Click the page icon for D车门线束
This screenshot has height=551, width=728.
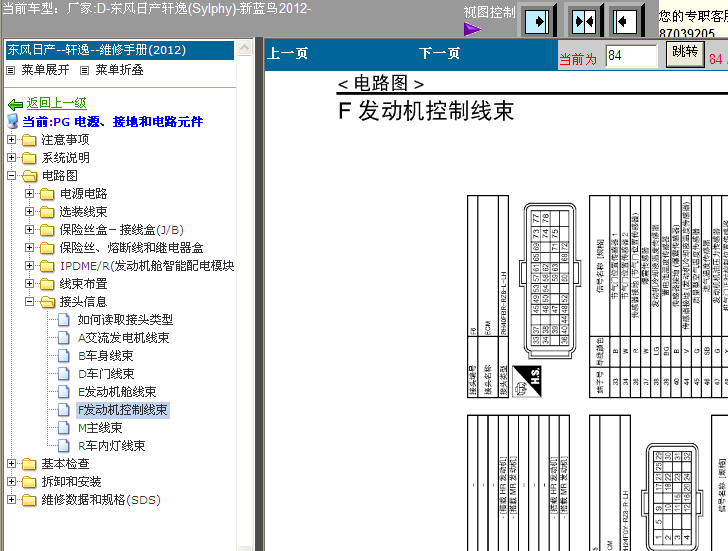pyautogui.click(x=64, y=374)
